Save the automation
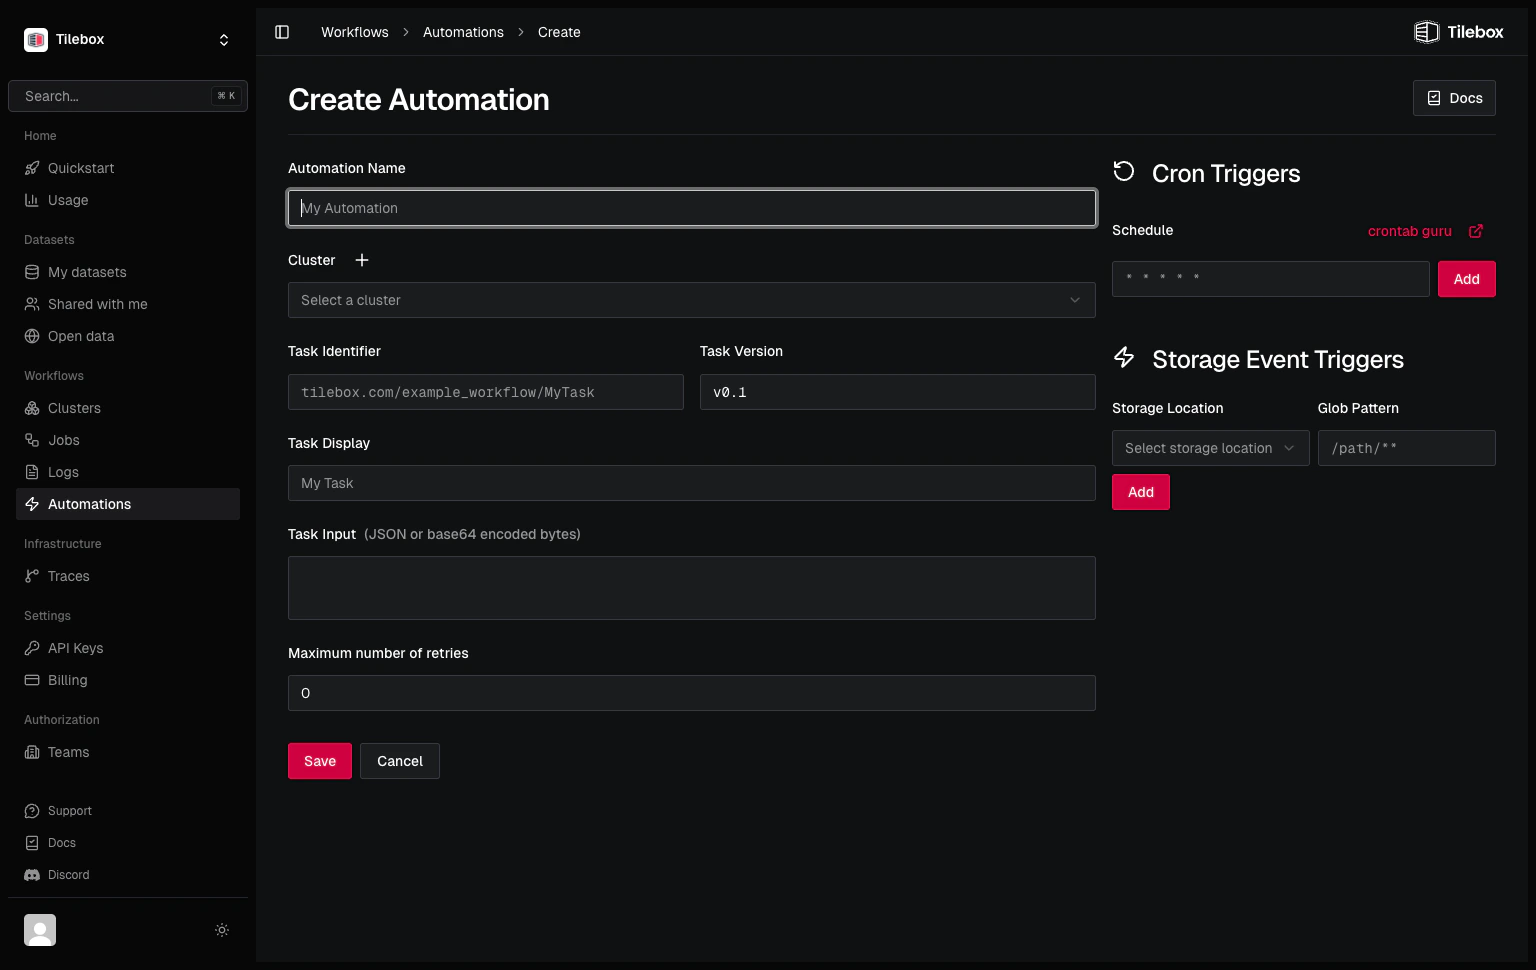1536x970 pixels. 320,761
